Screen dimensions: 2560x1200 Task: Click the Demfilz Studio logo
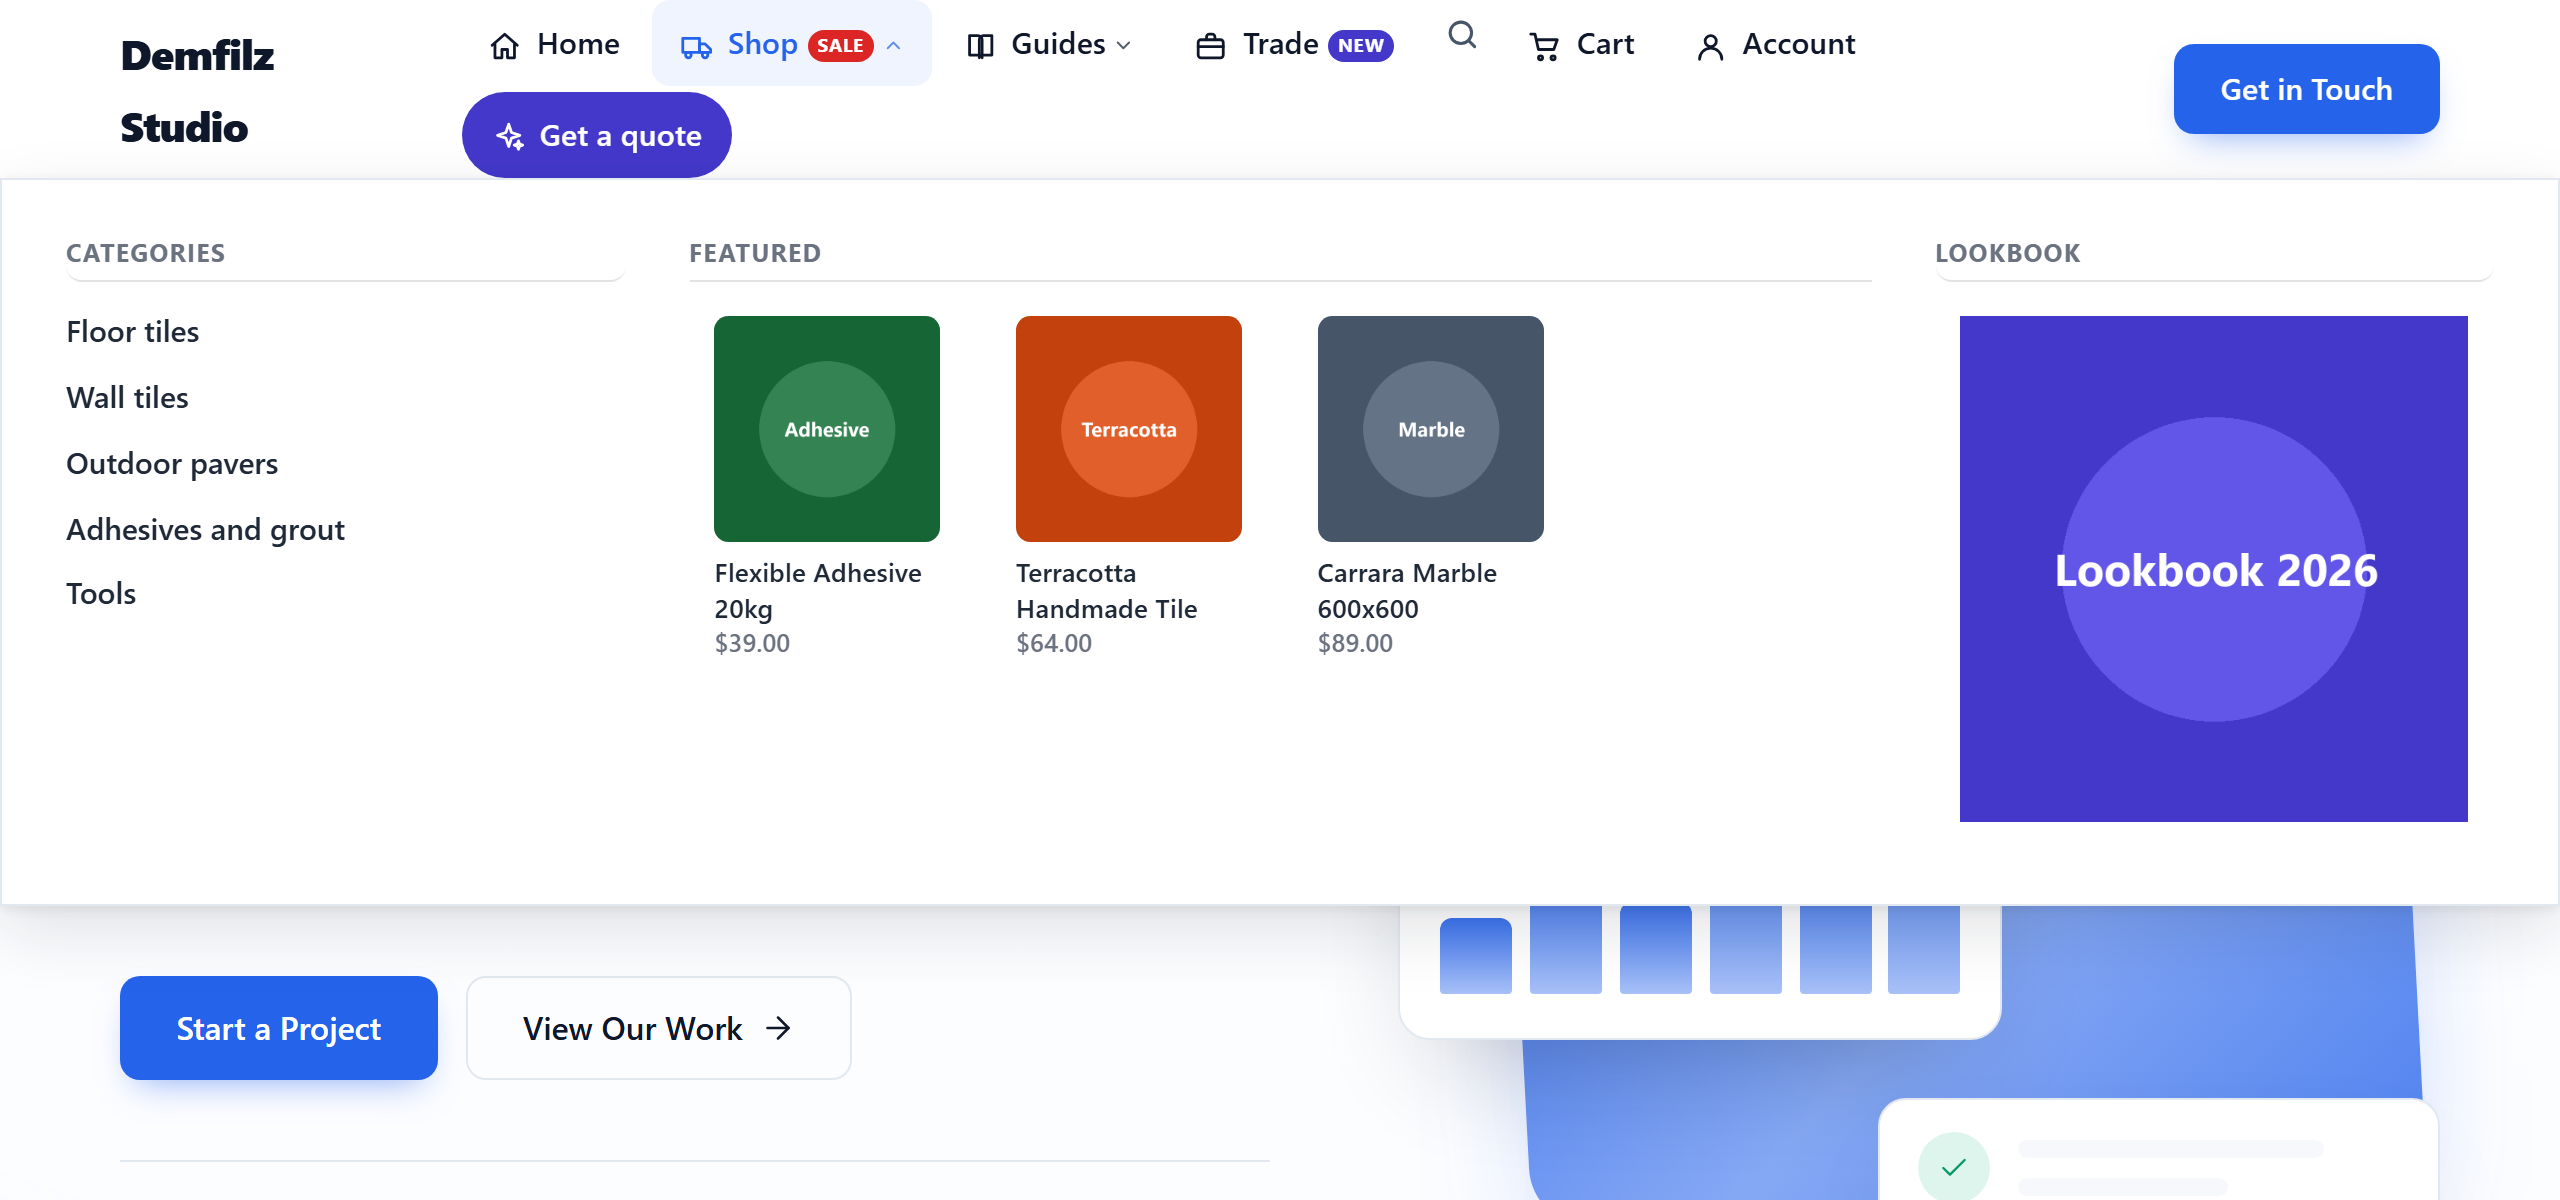pyautogui.click(x=197, y=91)
